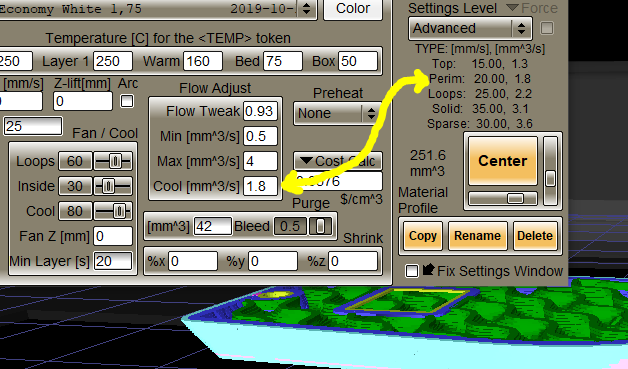Expand the Cost Calc section
The height and width of the screenshot is (369, 628).
[337, 161]
